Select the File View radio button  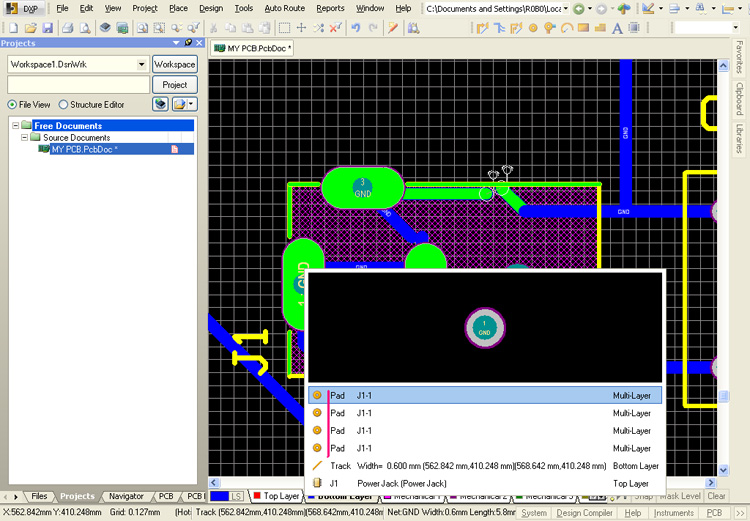(x=12, y=104)
